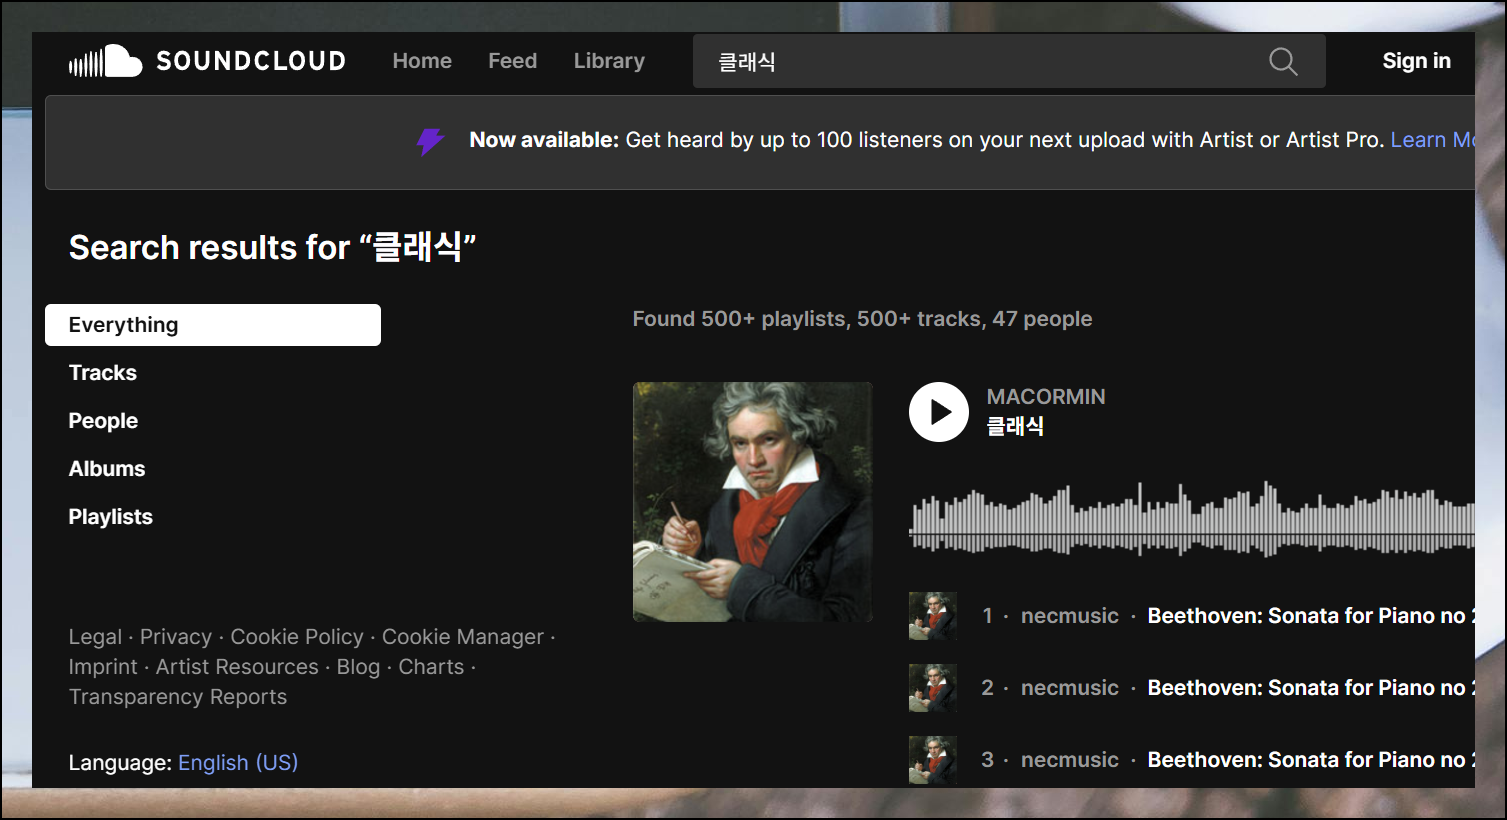Screen dimensions: 1507x820
Task: Open track 2 small Beethoven thumbnail
Action: point(933,688)
